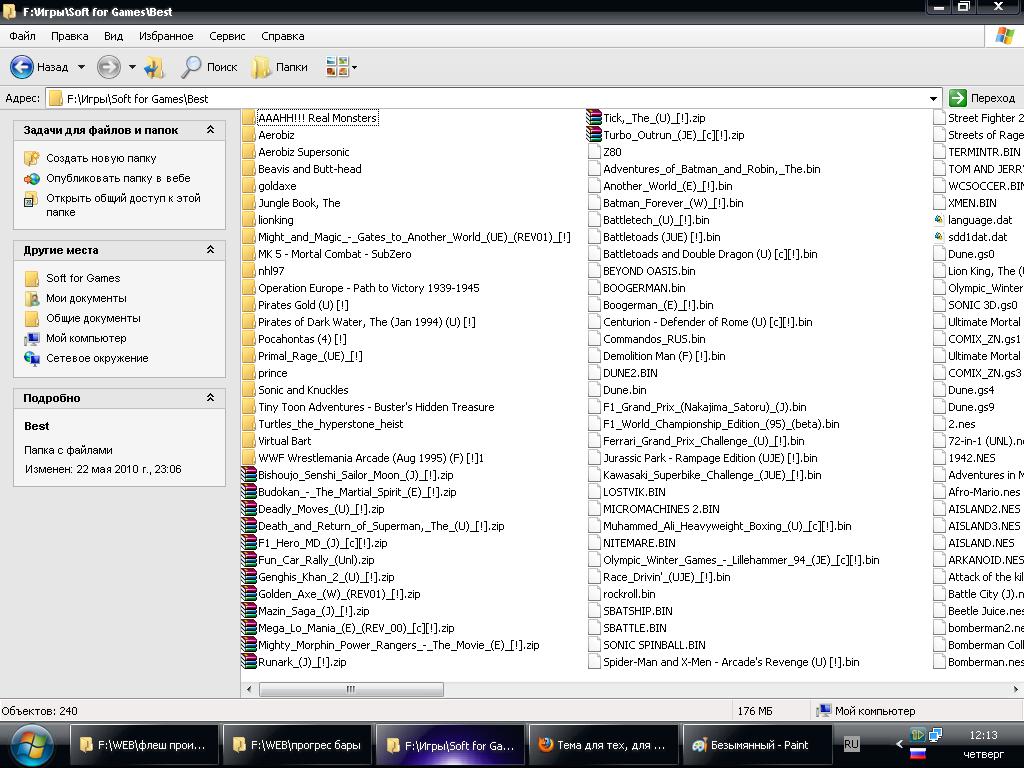This screenshot has width=1024, height=768.
Task: Click the scrollbar left arrow
Action: click(249, 689)
